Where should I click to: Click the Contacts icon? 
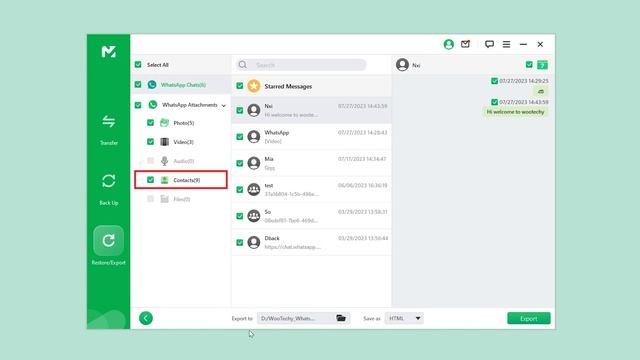pyautogui.click(x=164, y=180)
